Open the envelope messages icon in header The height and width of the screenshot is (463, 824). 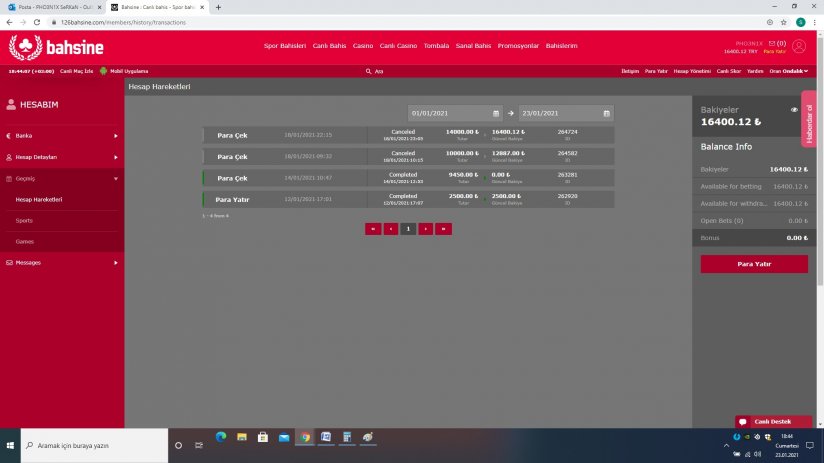(x=772, y=44)
